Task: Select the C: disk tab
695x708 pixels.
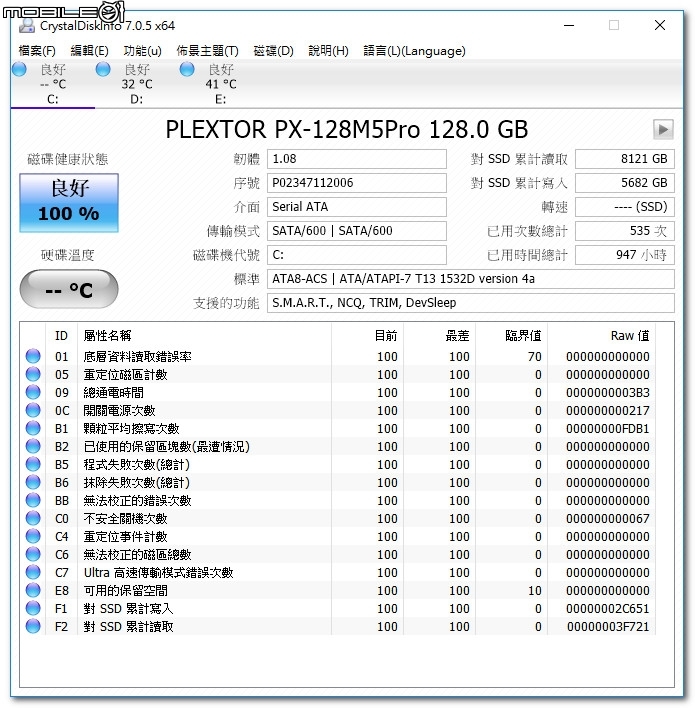Action: (x=52, y=84)
